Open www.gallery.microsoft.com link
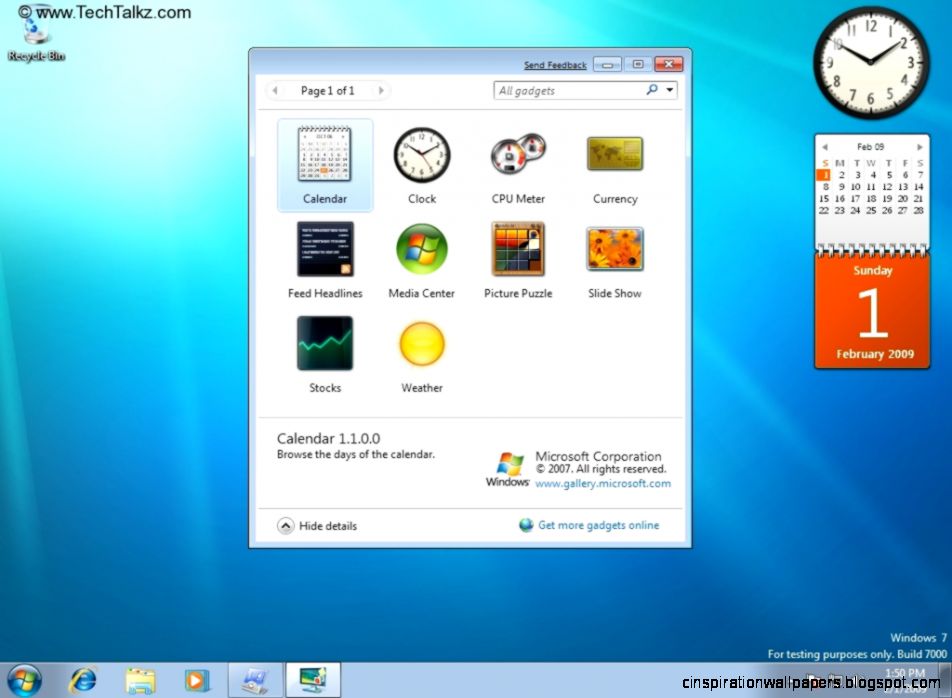Screen dimensions: 952x698 pos(602,483)
